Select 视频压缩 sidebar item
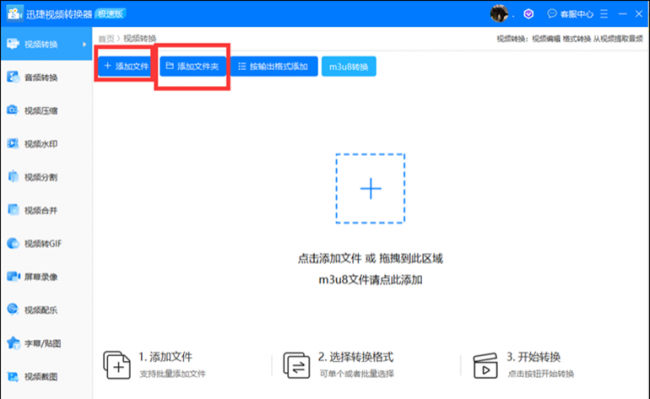The width and height of the screenshot is (650, 399). coord(46,111)
